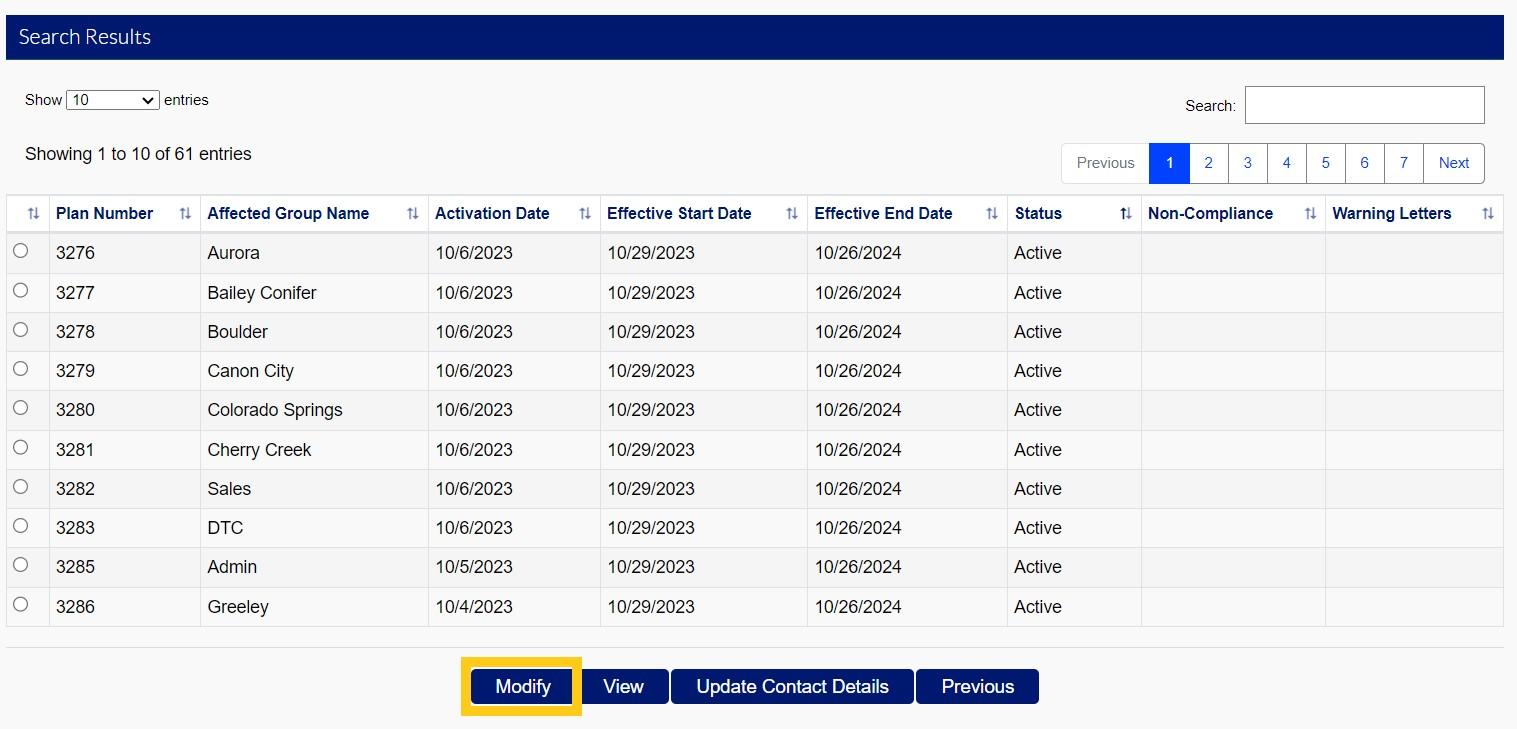Screen dimensions: 1517x729
Task: Select the radio button for Aurora plan
Action: pos(21,252)
